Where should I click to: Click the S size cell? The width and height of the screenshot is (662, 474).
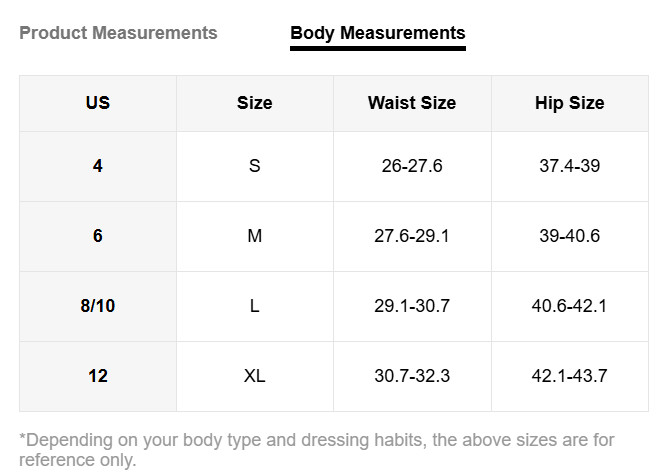pyautogui.click(x=255, y=166)
